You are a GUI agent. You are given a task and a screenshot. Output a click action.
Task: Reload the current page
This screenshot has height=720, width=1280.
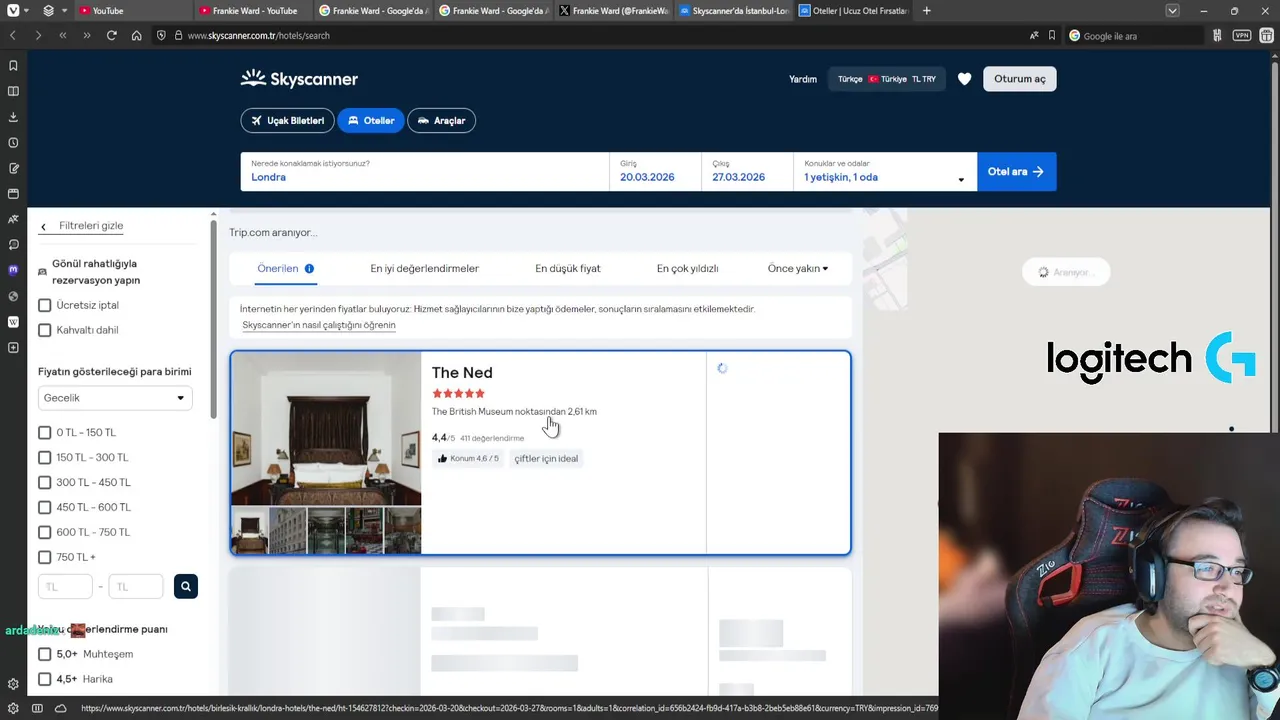point(111,35)
